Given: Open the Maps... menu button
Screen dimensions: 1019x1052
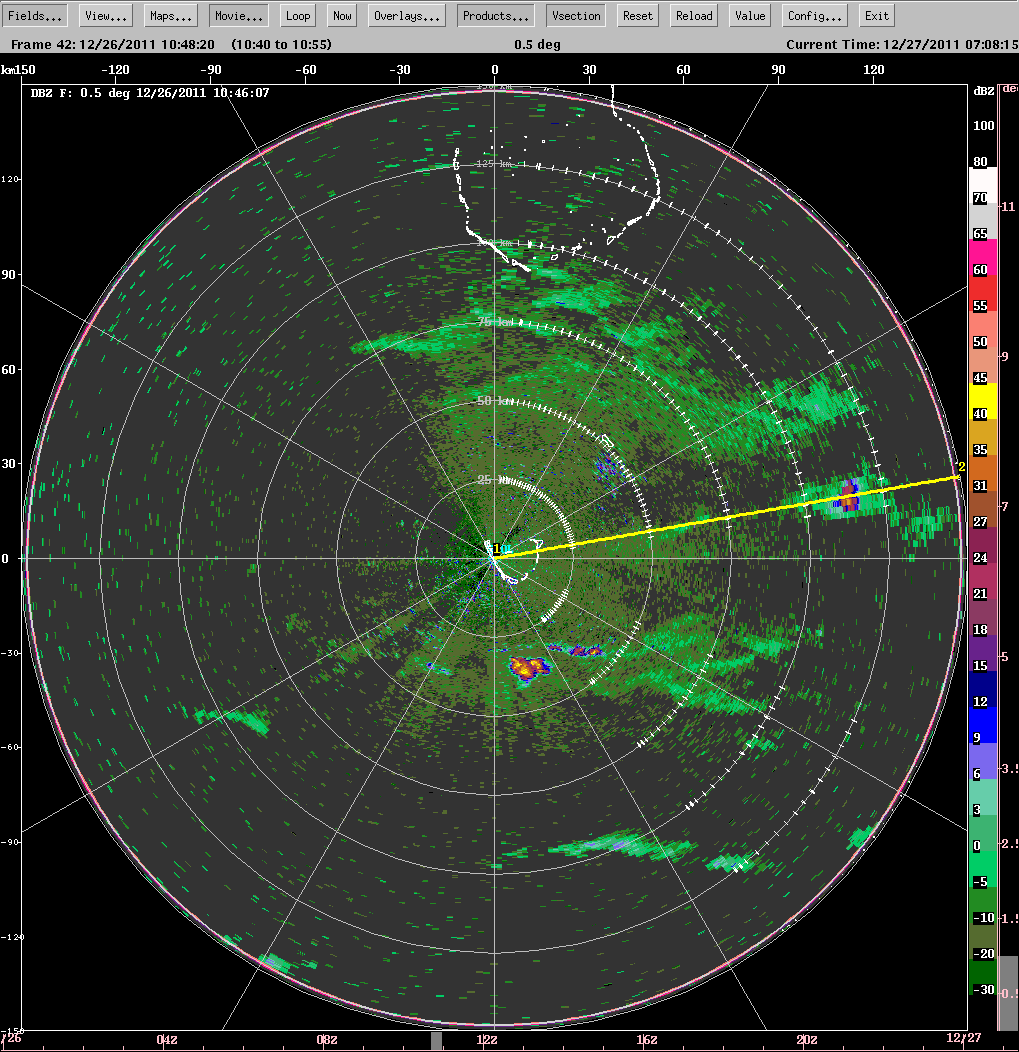Looking at the screenshot, I should [x=170, y=15].
